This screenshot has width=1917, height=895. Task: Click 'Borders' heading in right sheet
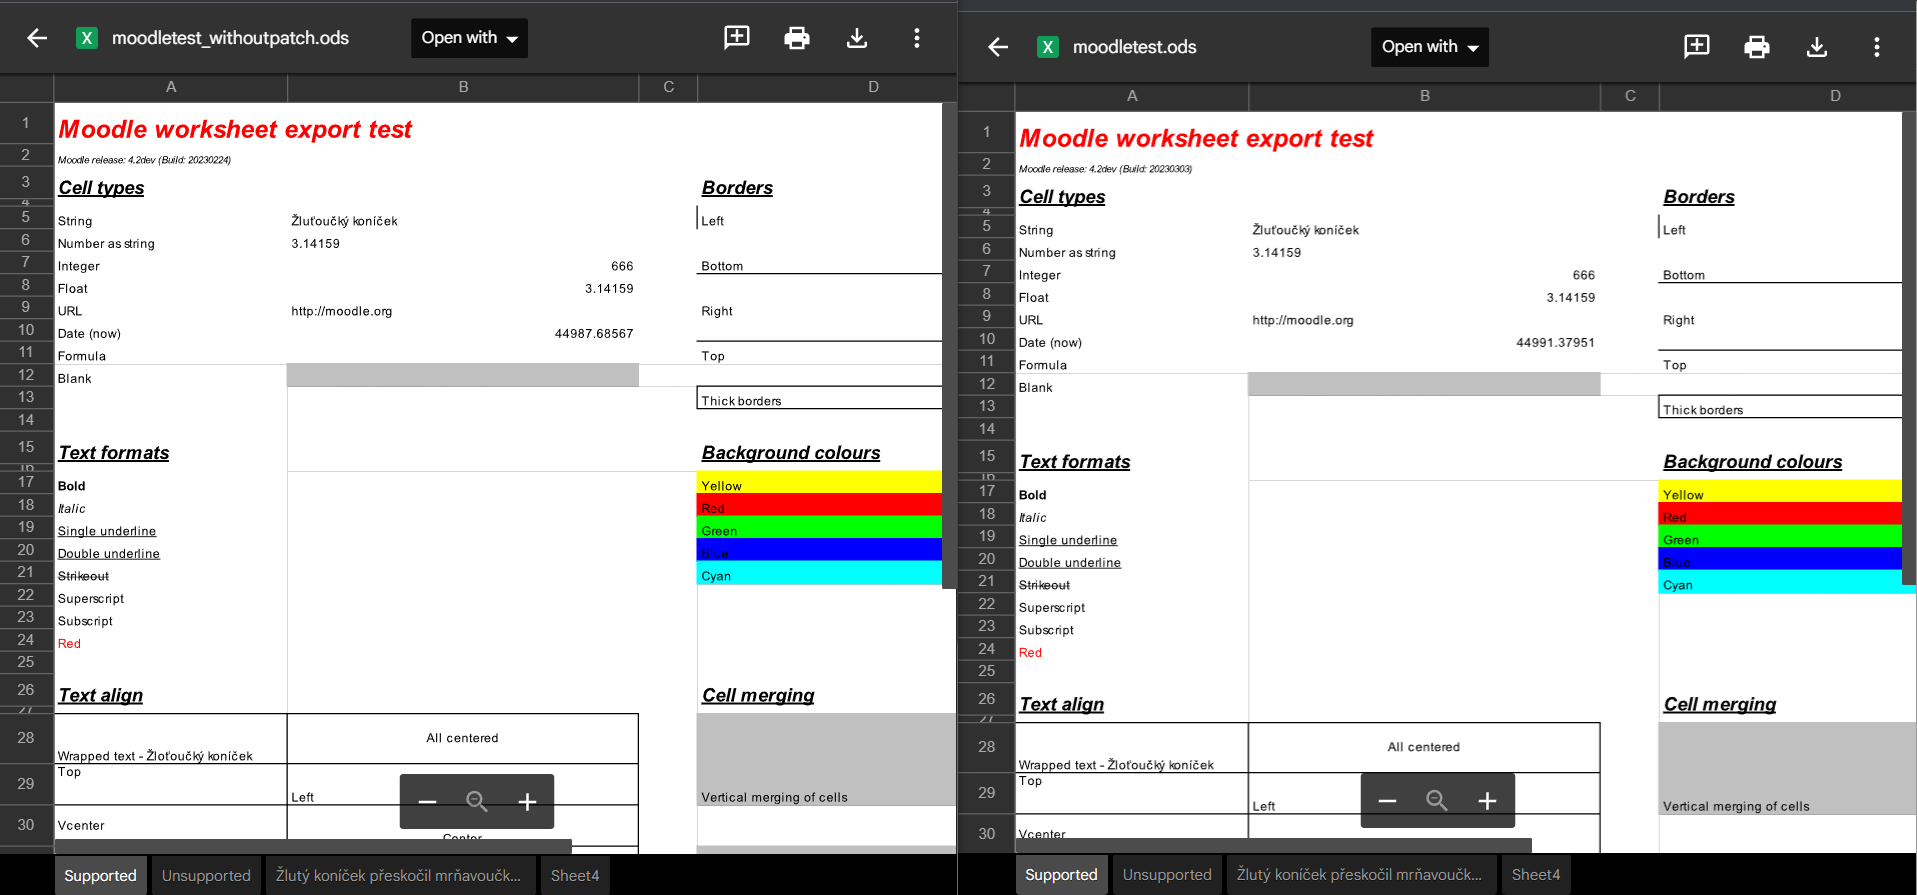click(1699, 197)
